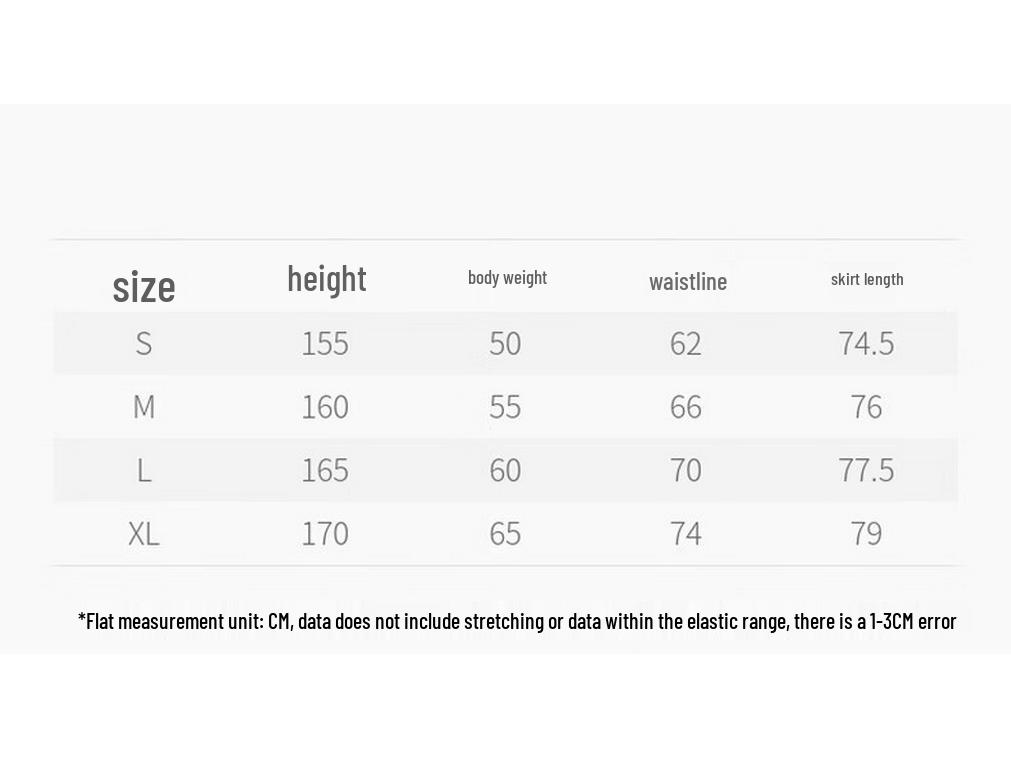Screen dimensions: 1011x759
Task: Click skirt length value 77.5
Action: (x=866, y=470)
